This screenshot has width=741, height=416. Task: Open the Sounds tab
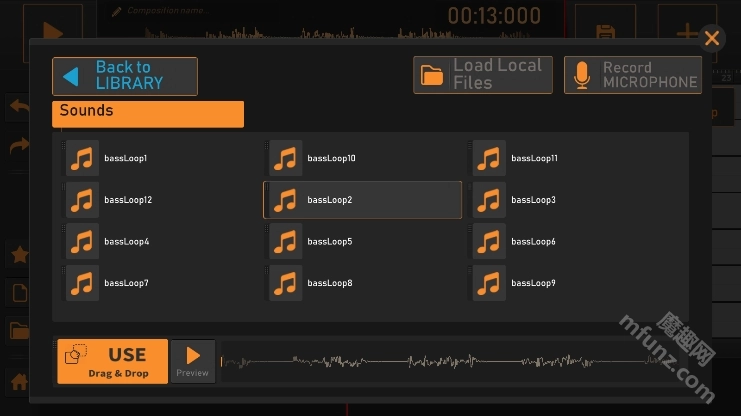point(147,113)
